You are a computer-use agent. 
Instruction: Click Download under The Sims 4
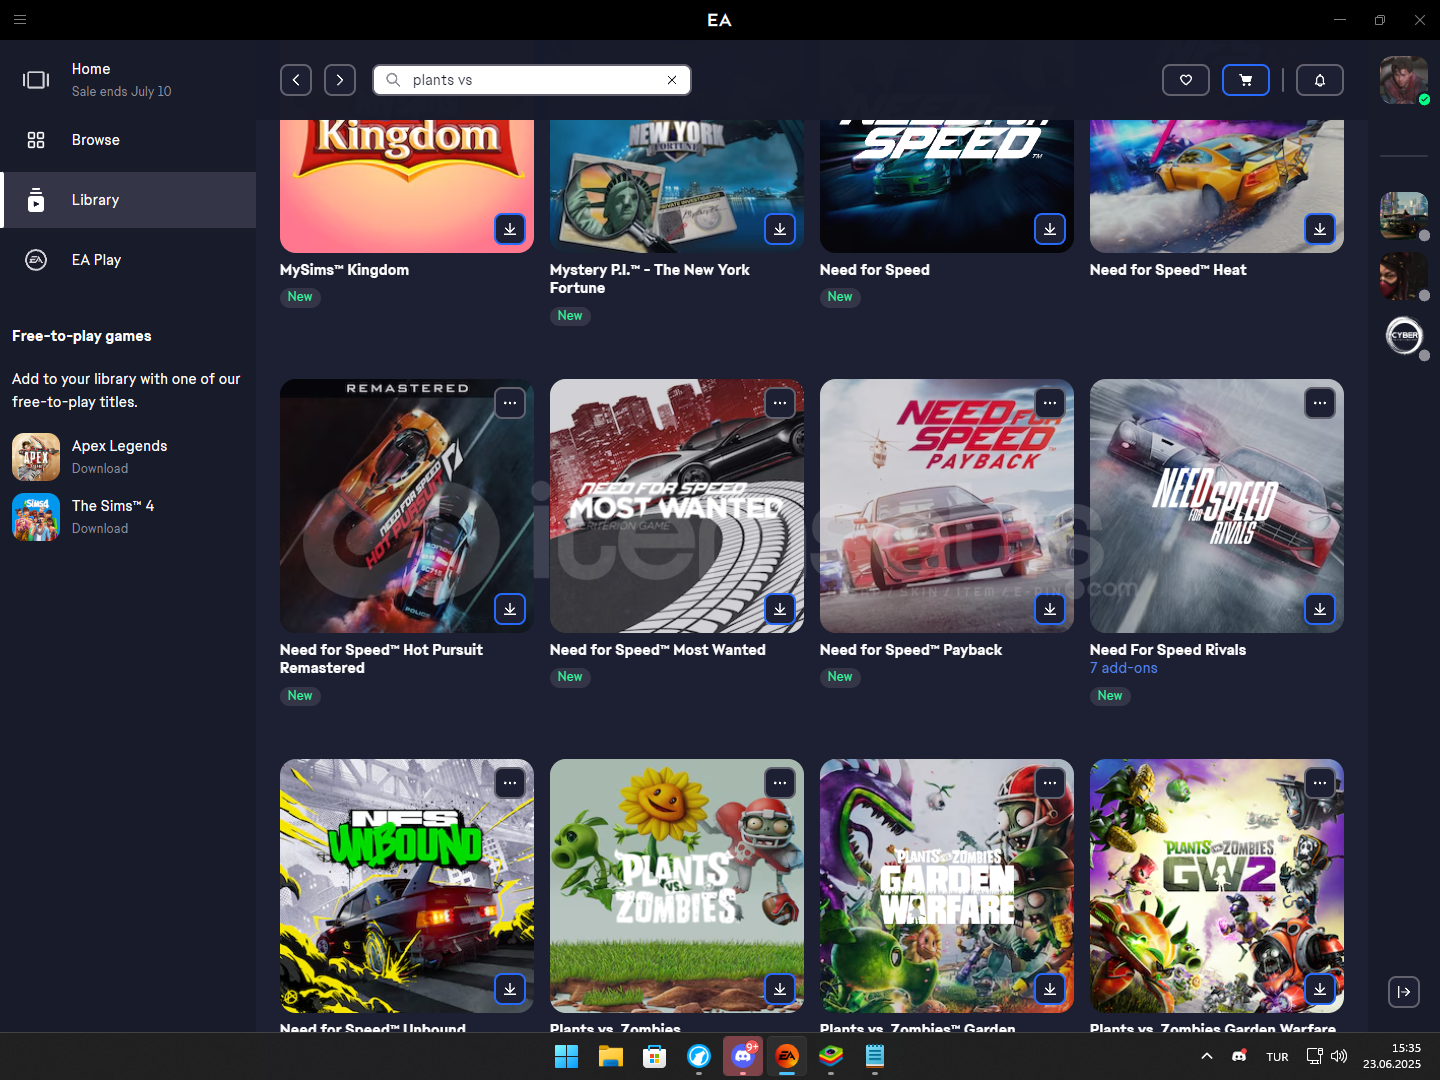click(100, 529)
